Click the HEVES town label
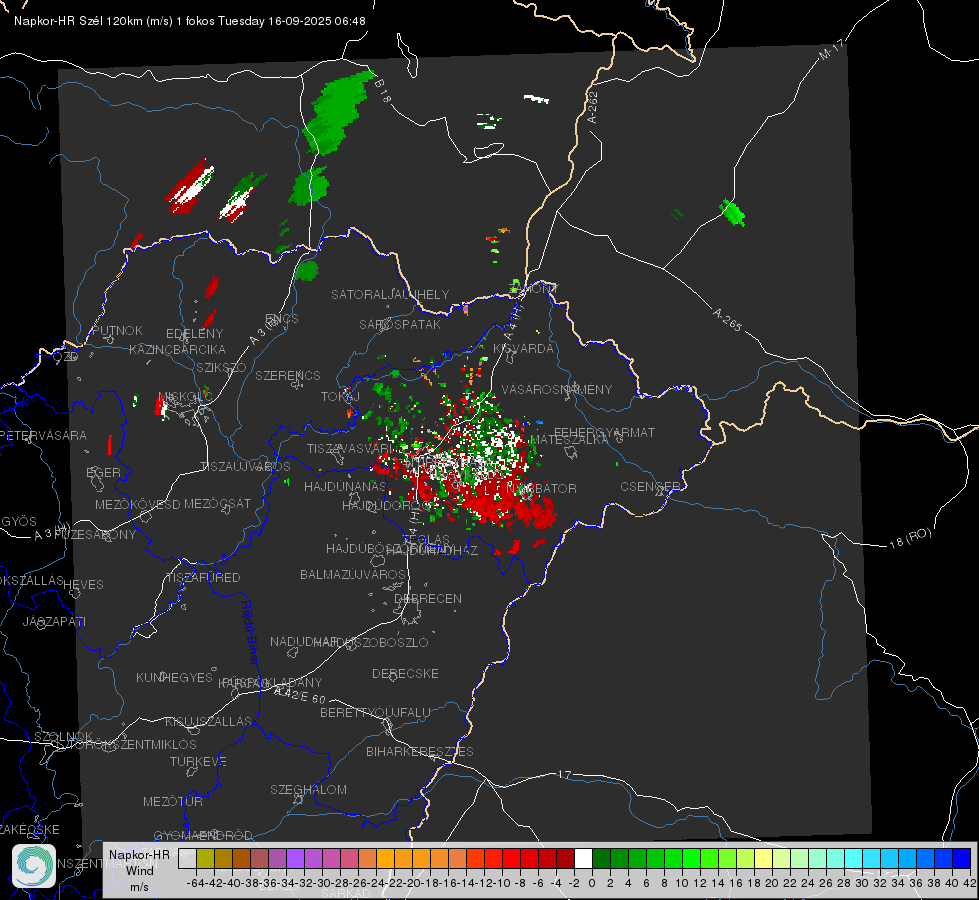This screenshot has height=900, width=979. pyautogui.click(x=83, y=585)
